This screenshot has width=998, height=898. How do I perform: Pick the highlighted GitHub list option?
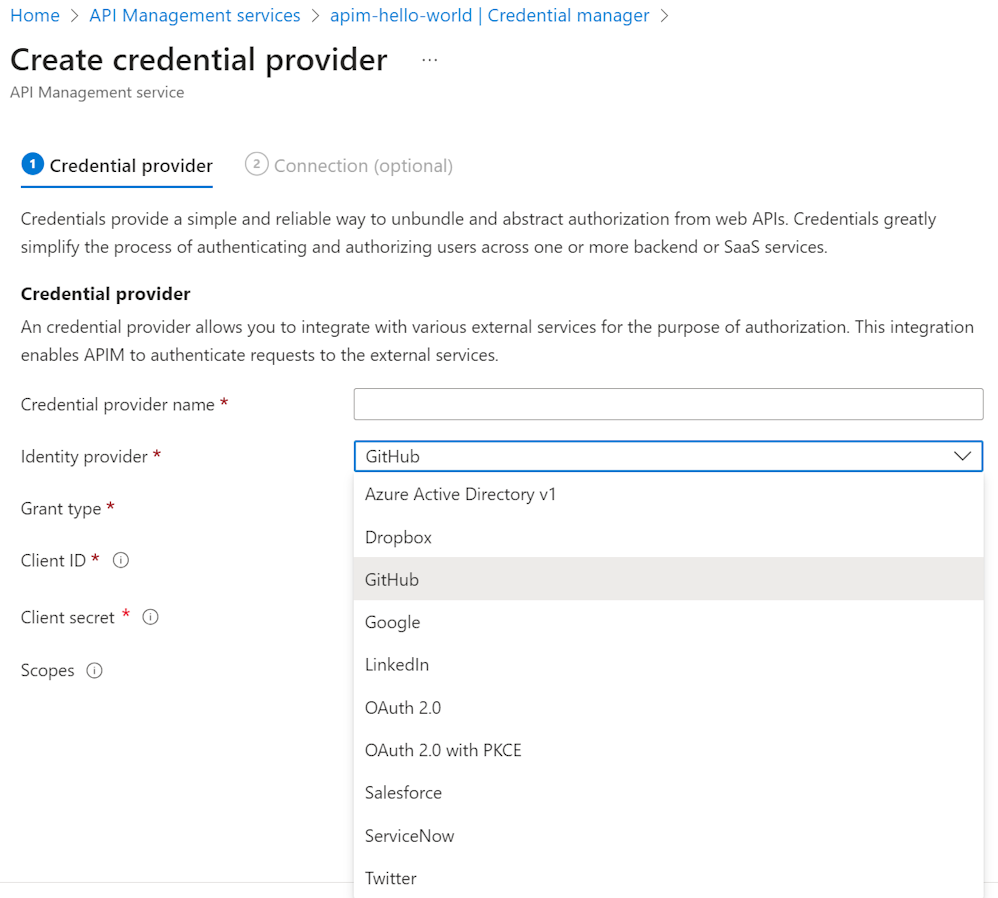pos(668,579)
